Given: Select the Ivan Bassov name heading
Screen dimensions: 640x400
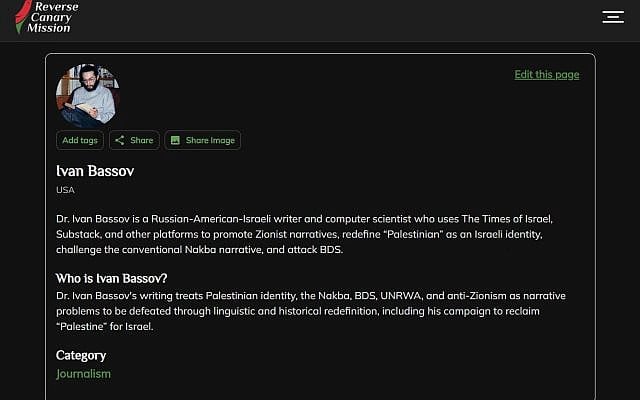Looking at the screenshot, I should point(95,171).
